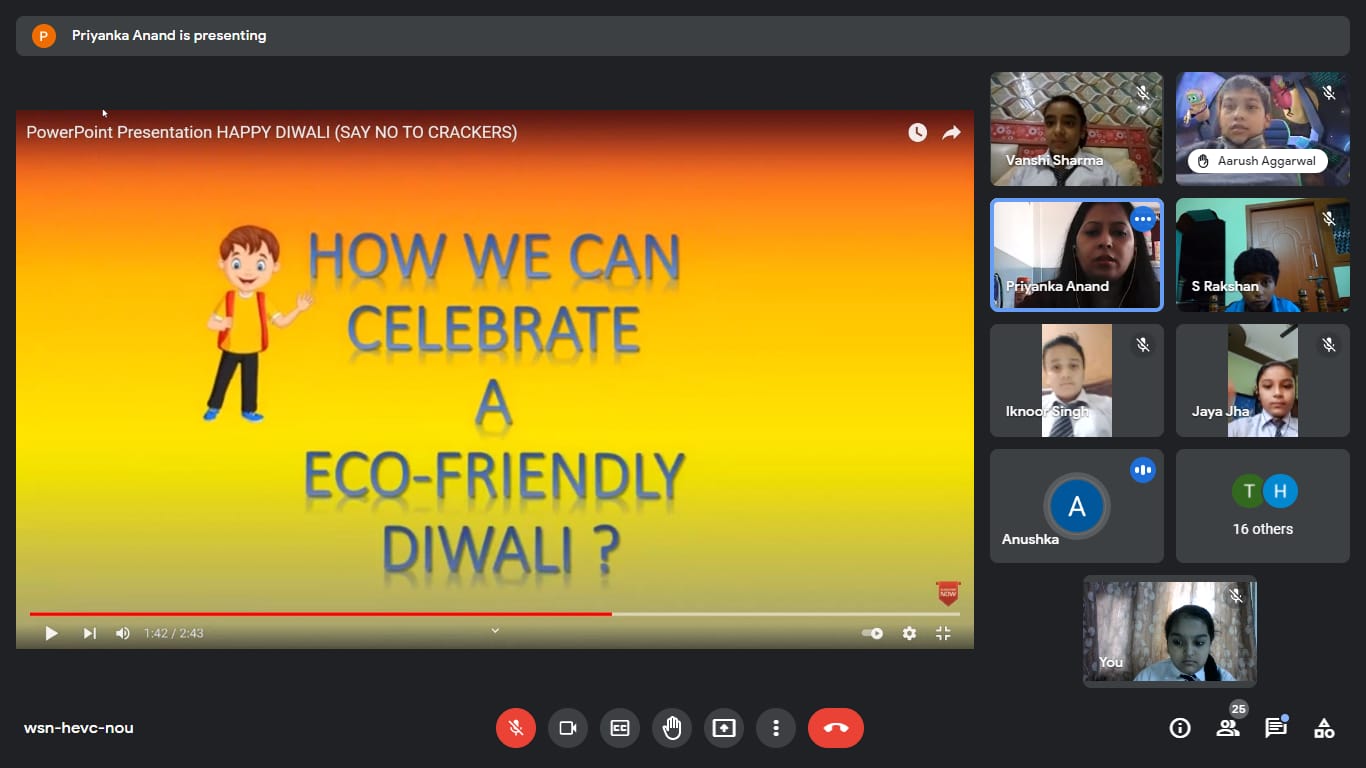Play the presentation video
The height and width of the screenshot is (768, 1366).
pos(51,633)
